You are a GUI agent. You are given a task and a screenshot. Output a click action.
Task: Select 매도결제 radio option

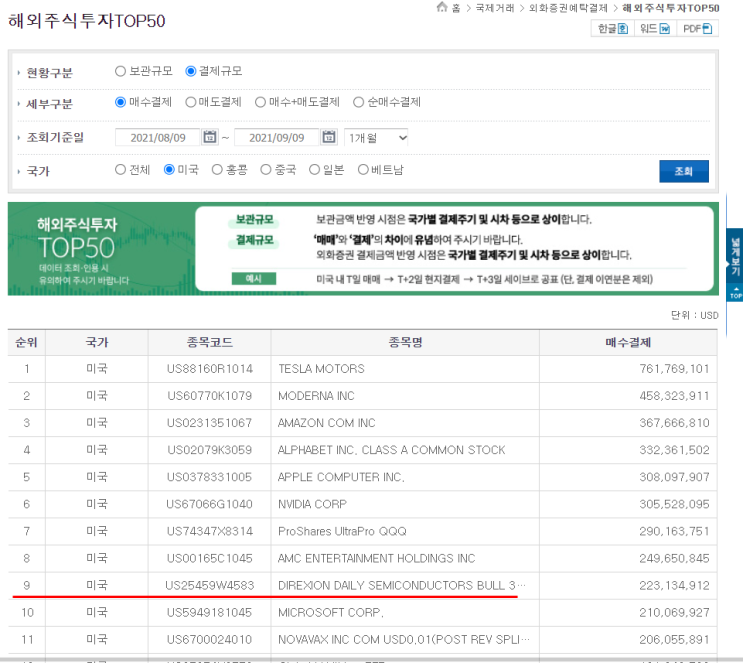pyautogui.click(x=190, y=102)
